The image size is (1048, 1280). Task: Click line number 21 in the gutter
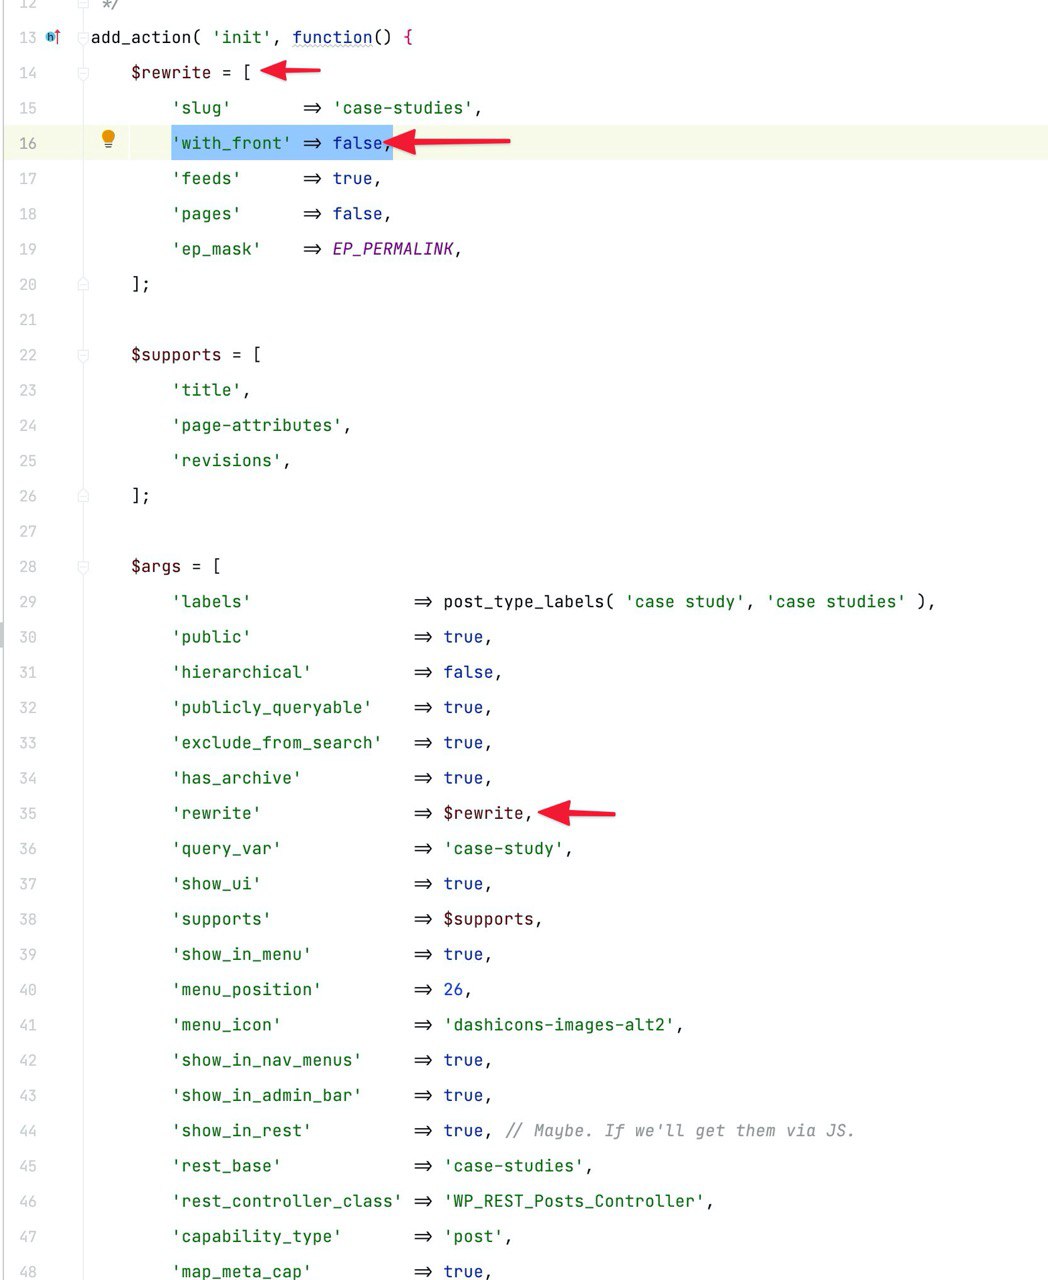coord(28,320)
